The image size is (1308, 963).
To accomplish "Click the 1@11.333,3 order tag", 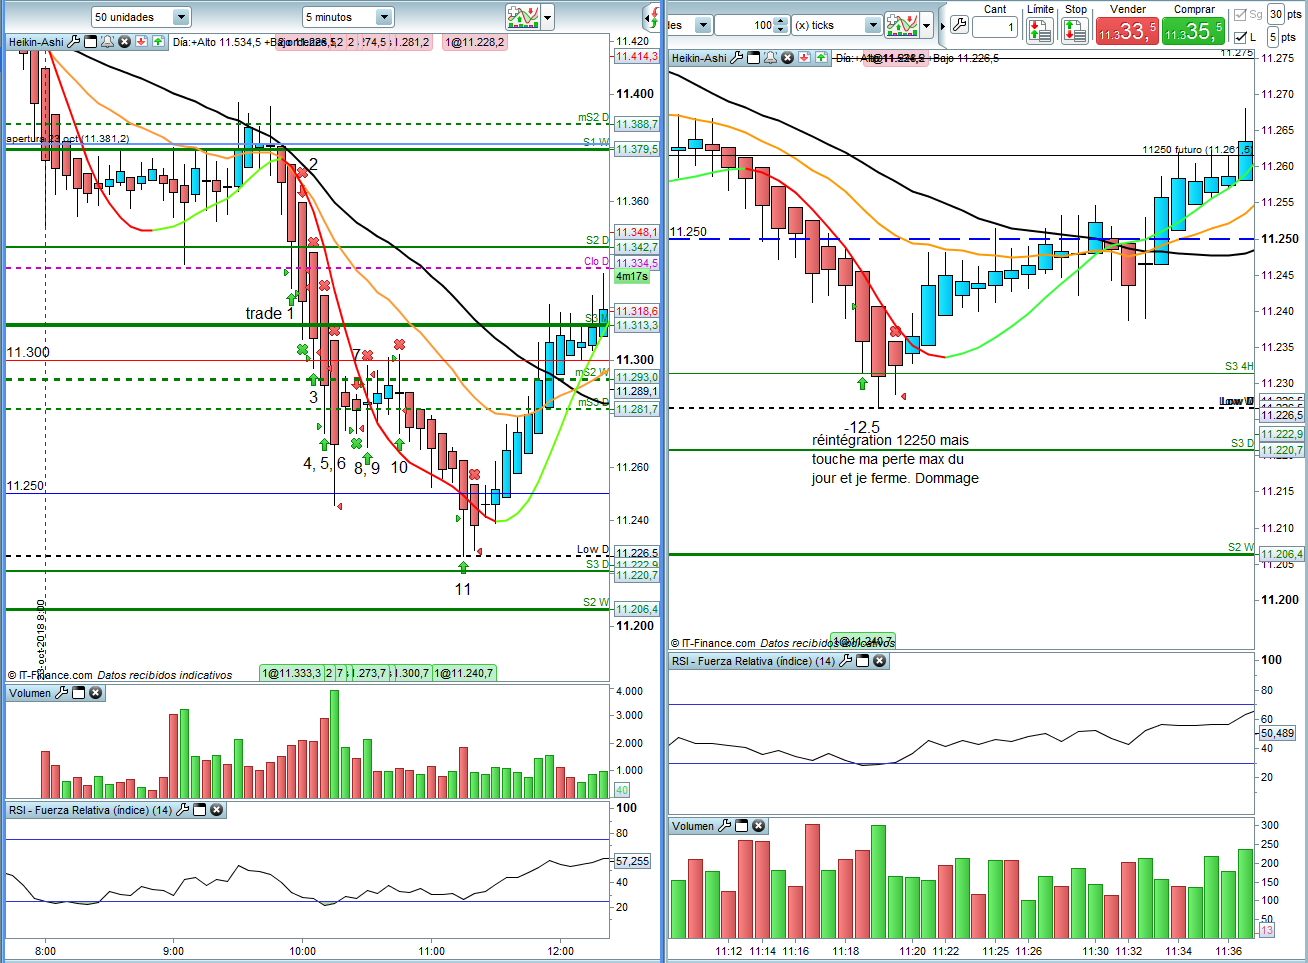I will pos(291,673).
